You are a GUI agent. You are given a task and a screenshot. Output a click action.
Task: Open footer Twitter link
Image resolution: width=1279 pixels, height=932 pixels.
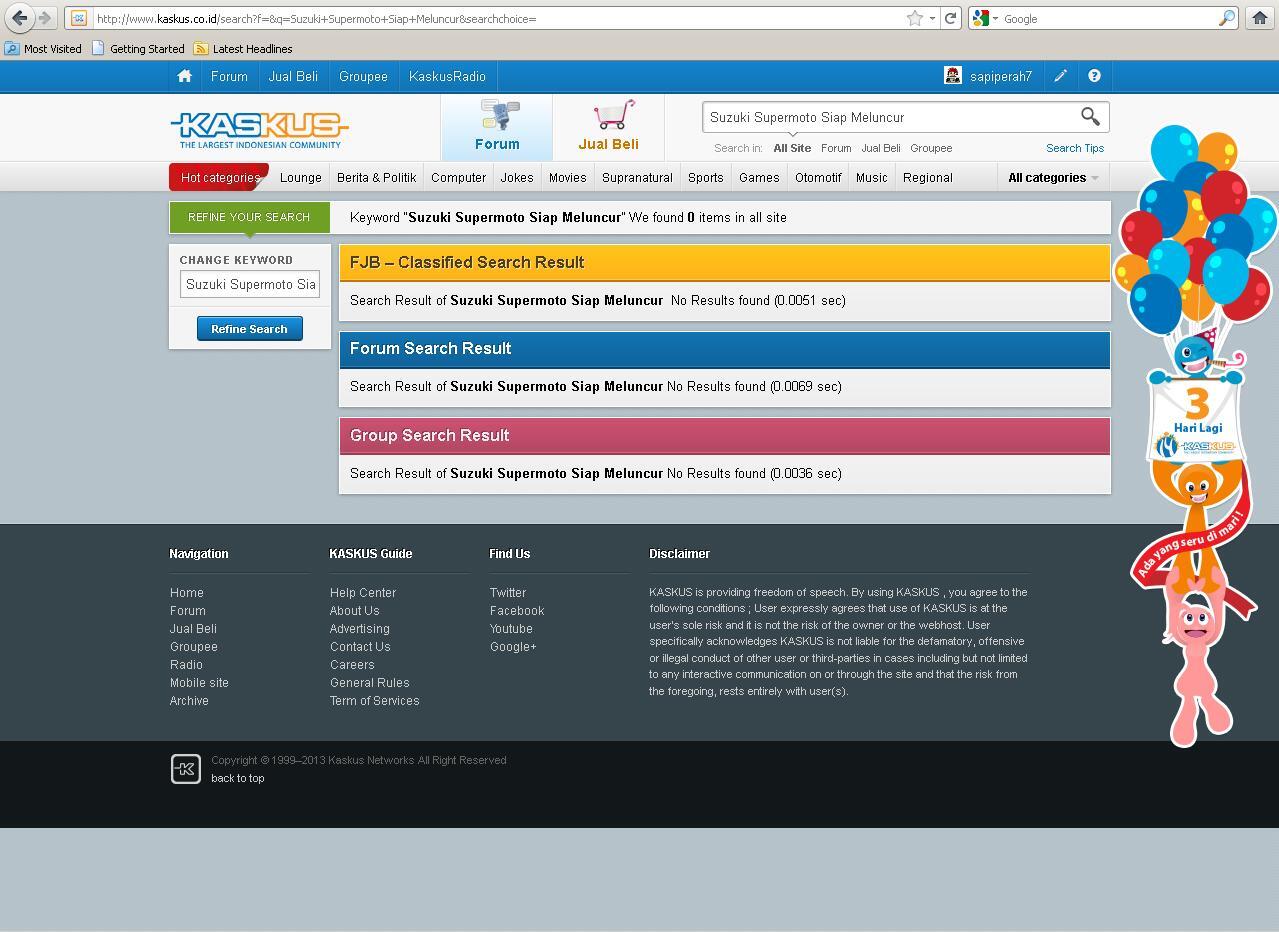(x=508, y=593)
